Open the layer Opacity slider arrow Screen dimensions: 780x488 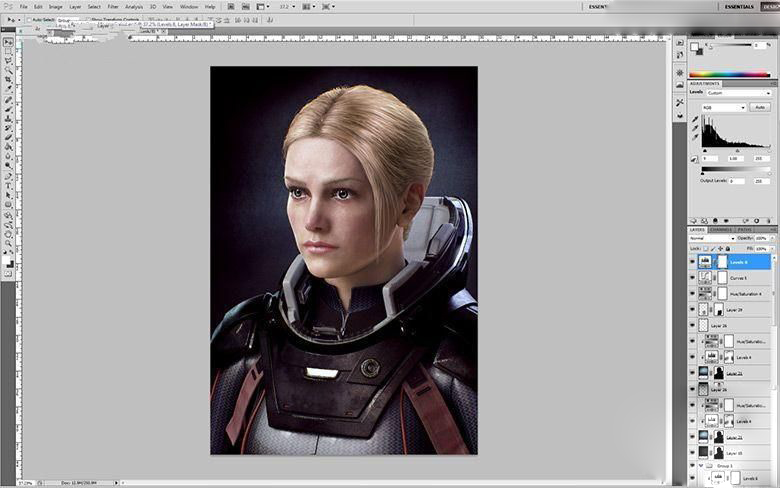tap(772, 238)
